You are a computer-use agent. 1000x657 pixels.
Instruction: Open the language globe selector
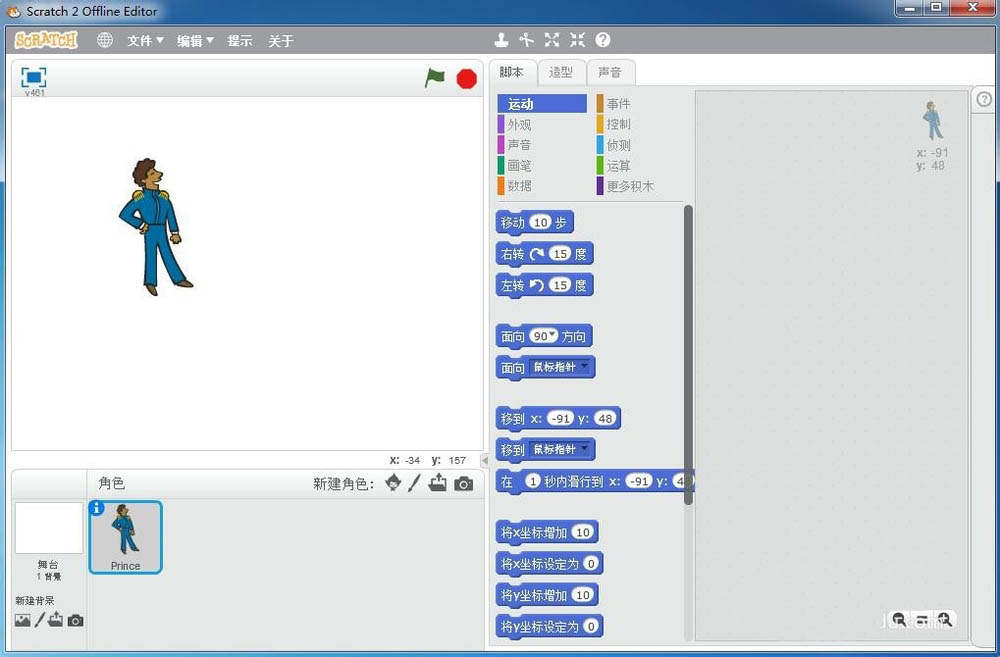click(105, 40)
